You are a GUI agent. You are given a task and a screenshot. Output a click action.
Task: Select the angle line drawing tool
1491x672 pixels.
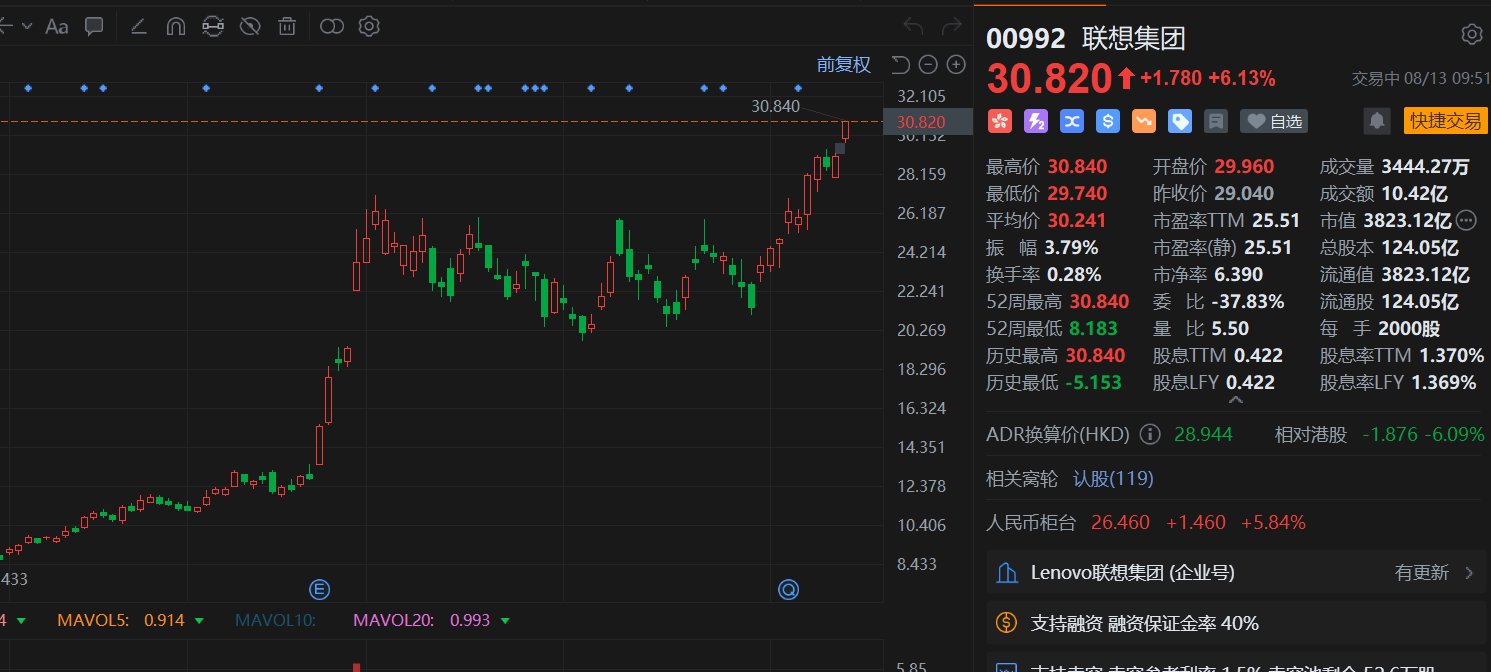139,27
